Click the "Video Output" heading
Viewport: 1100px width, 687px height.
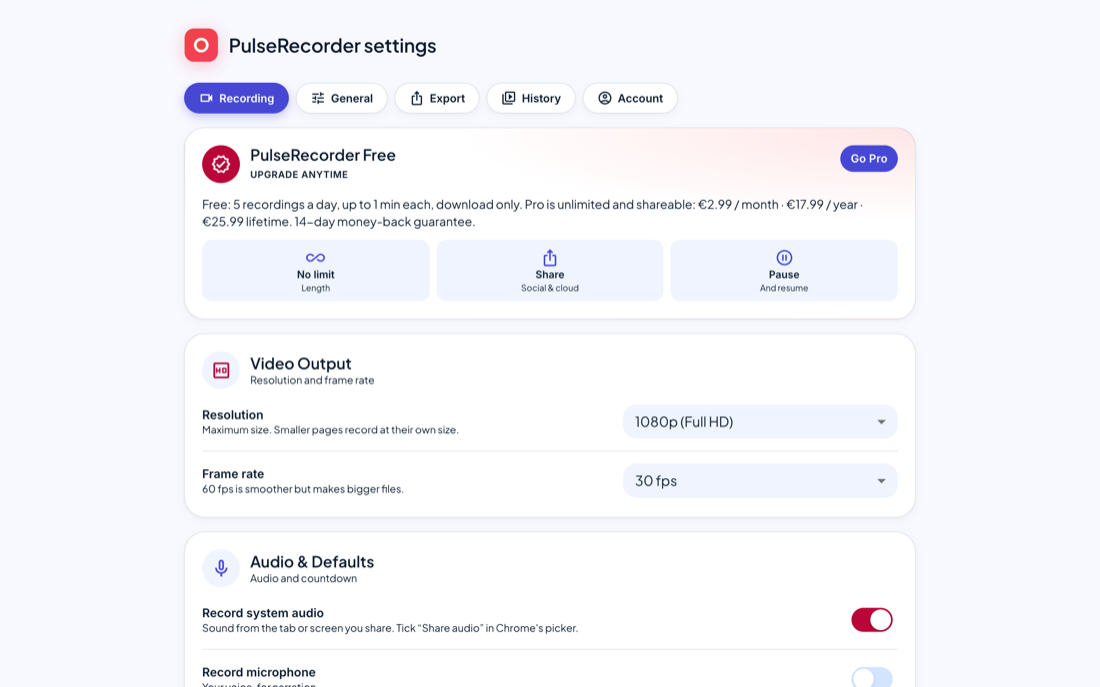[300, 363]
